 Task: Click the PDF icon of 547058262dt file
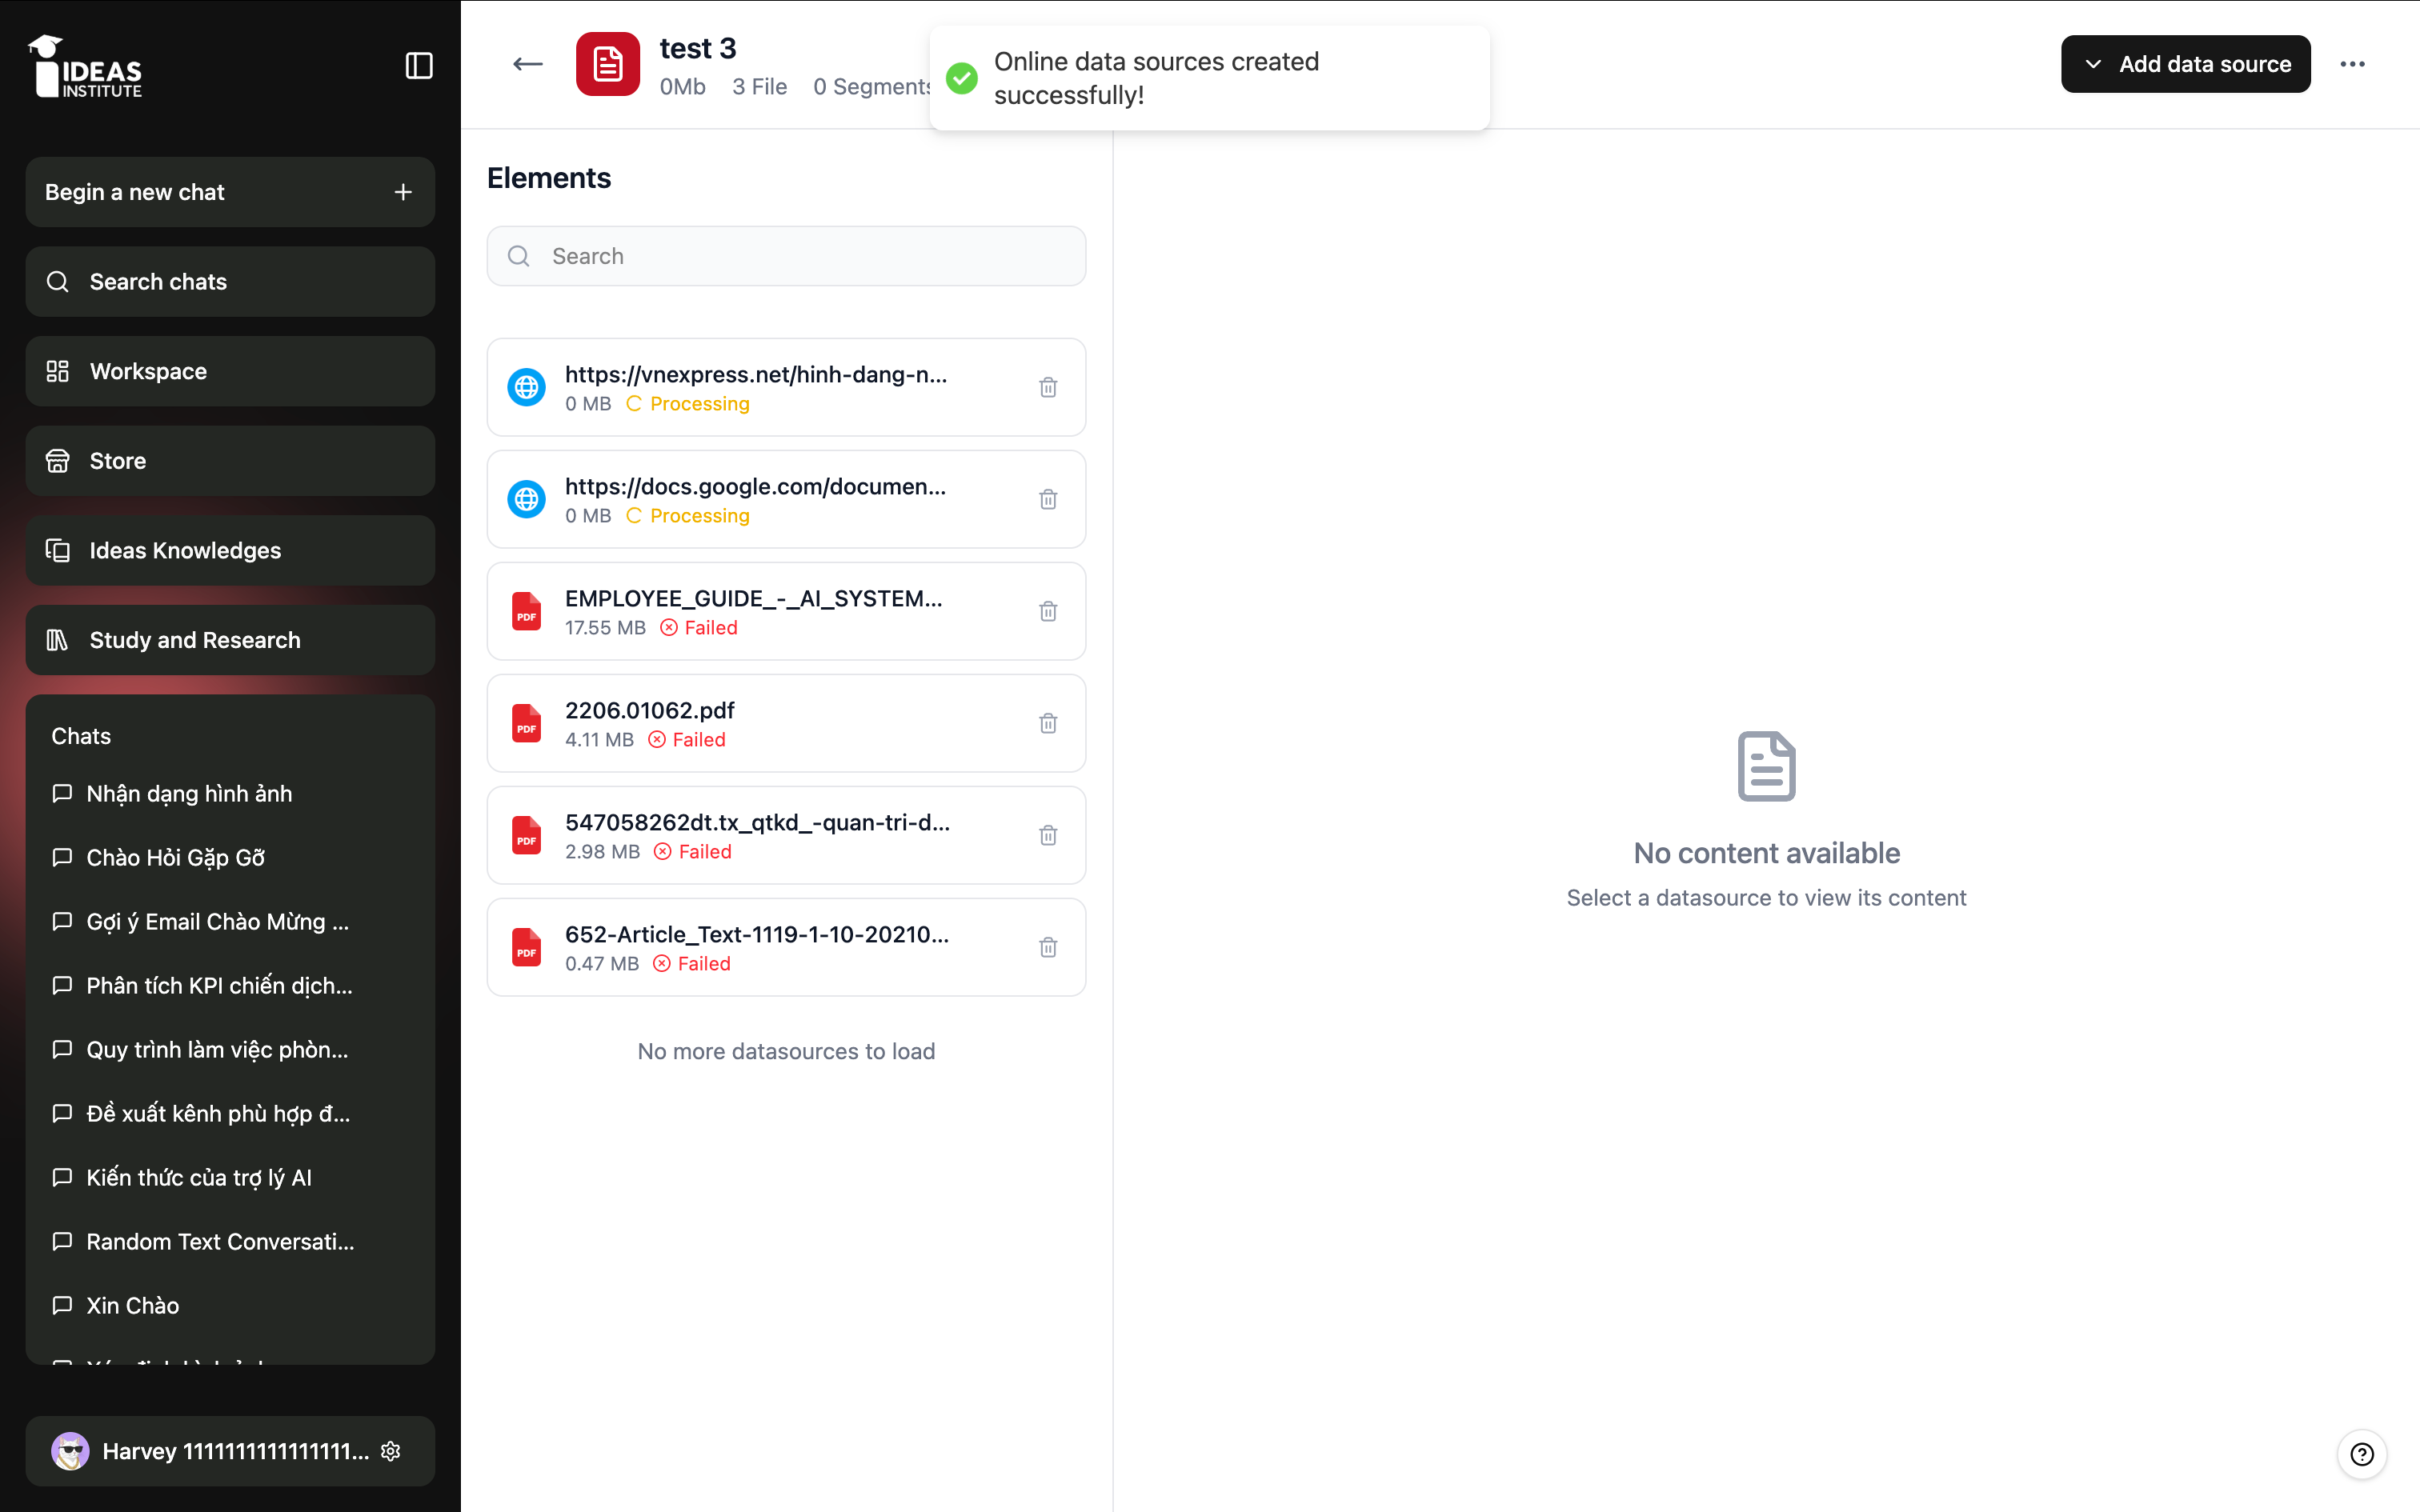[x=526, y=835]
